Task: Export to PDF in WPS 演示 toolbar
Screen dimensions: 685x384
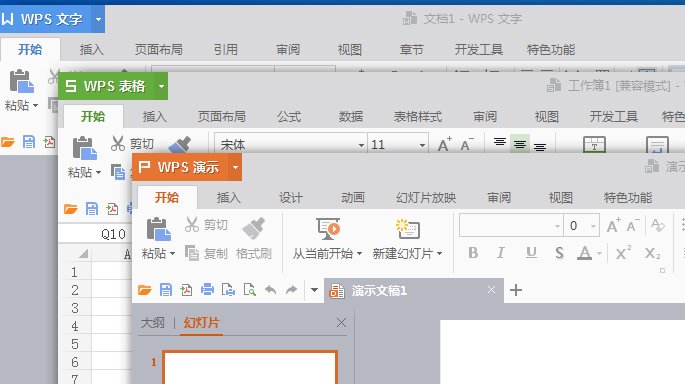Action: pos(186,290)
